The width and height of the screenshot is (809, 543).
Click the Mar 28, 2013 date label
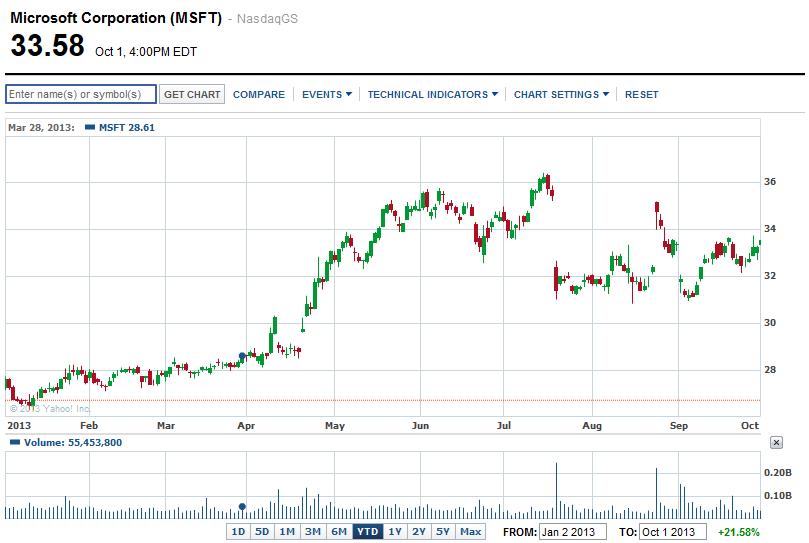(x=41, y=127)
